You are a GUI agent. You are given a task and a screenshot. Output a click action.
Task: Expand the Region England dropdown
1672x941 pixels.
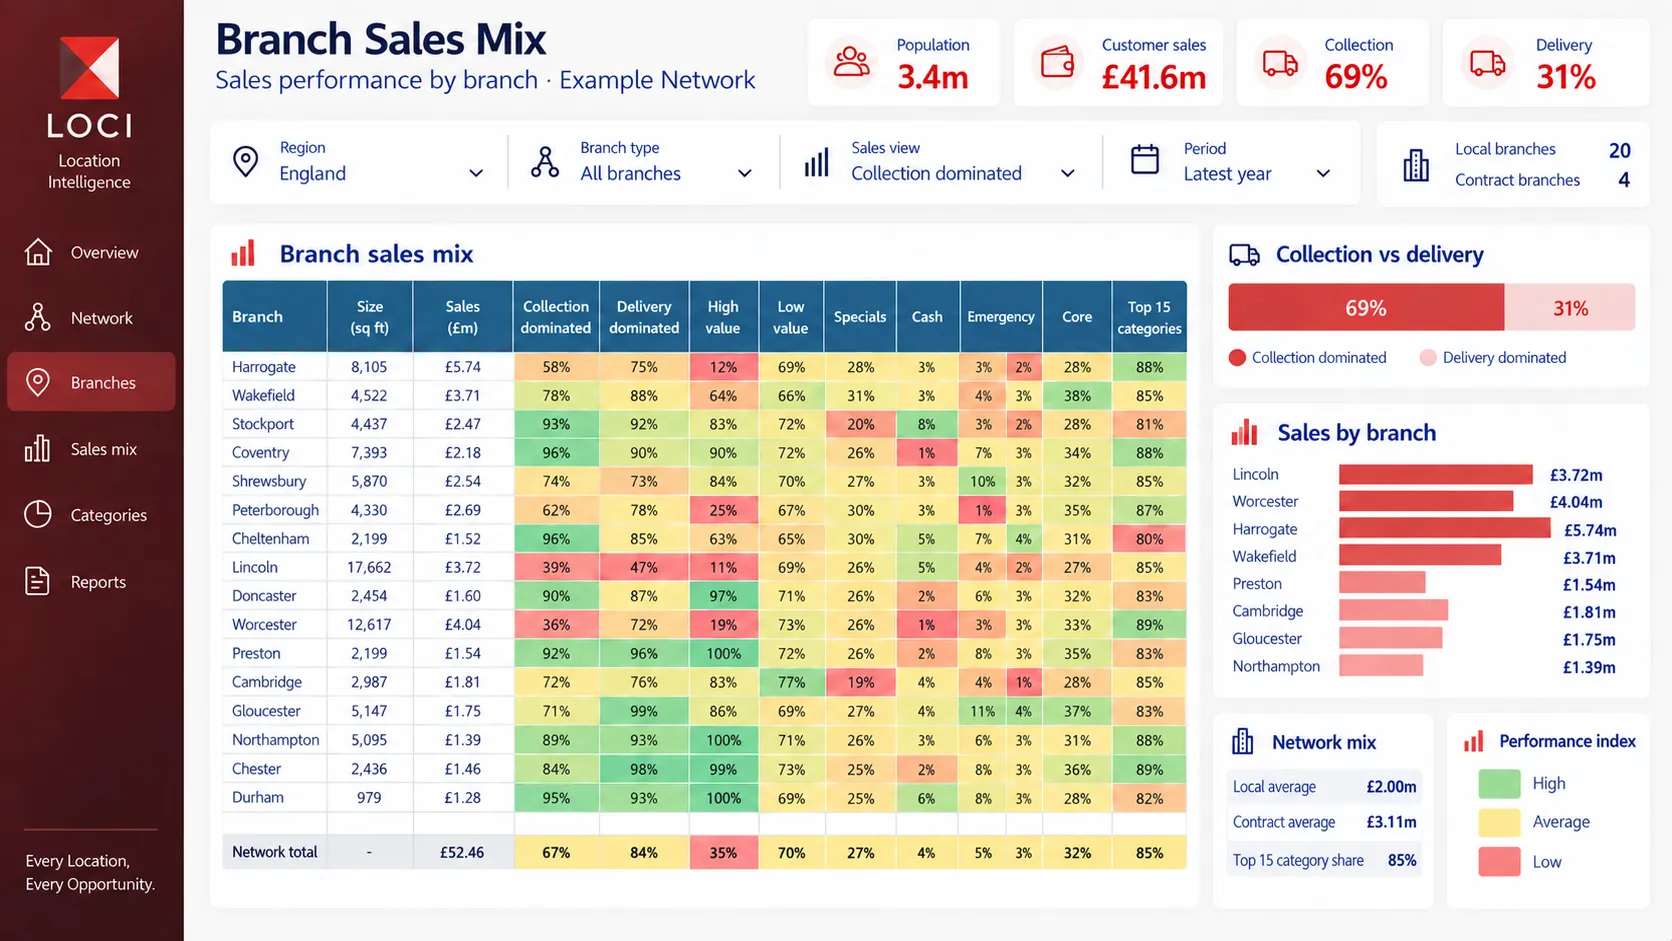(x=476, y=173)
